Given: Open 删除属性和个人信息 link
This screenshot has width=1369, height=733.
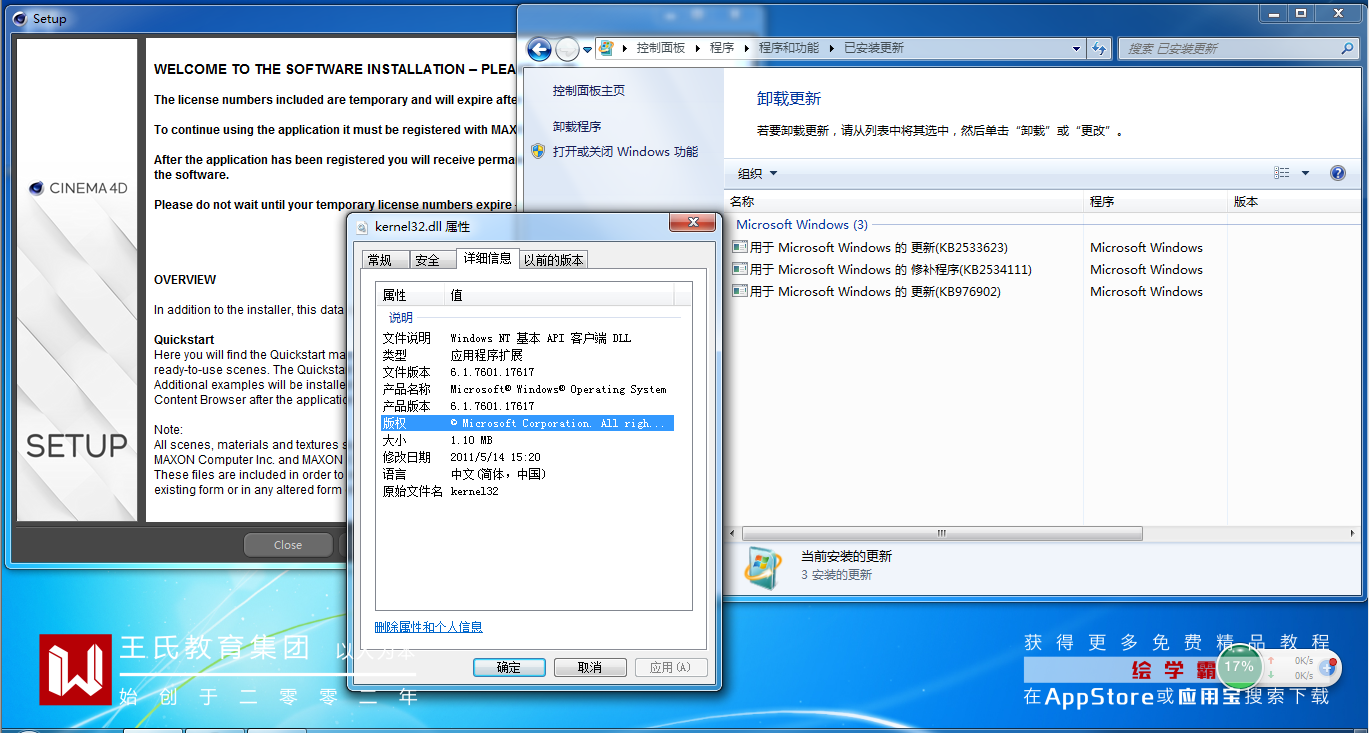Looking at the screenshot, I should click(428, 627).
